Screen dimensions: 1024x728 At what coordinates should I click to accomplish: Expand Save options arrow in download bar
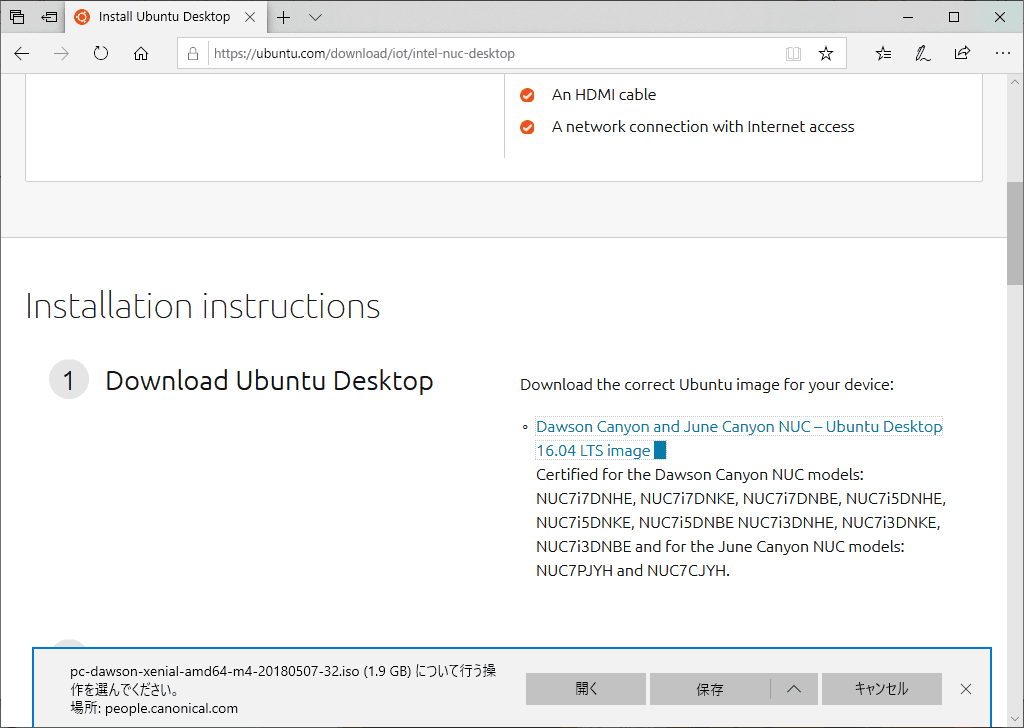click(794, 688)
